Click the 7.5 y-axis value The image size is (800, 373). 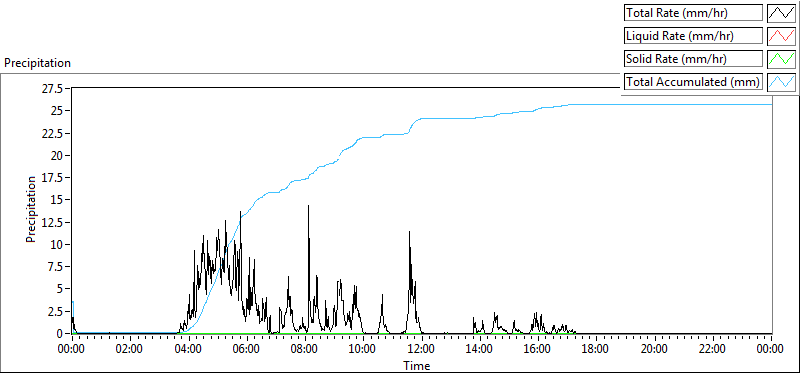pos(55,266)
